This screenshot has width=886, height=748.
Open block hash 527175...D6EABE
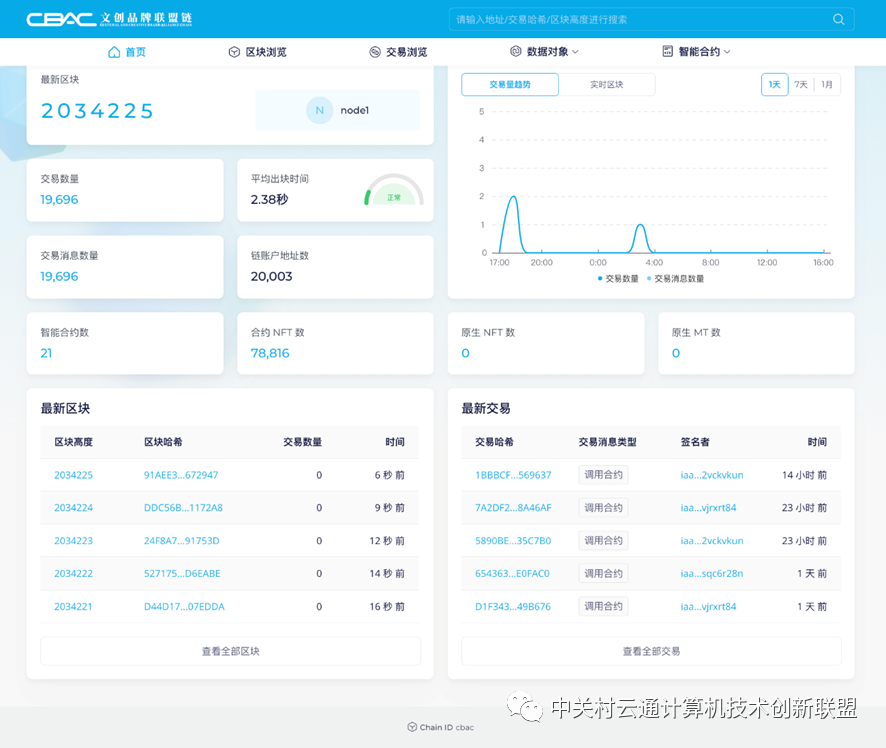pyautogui.click(x=182, y=573)
